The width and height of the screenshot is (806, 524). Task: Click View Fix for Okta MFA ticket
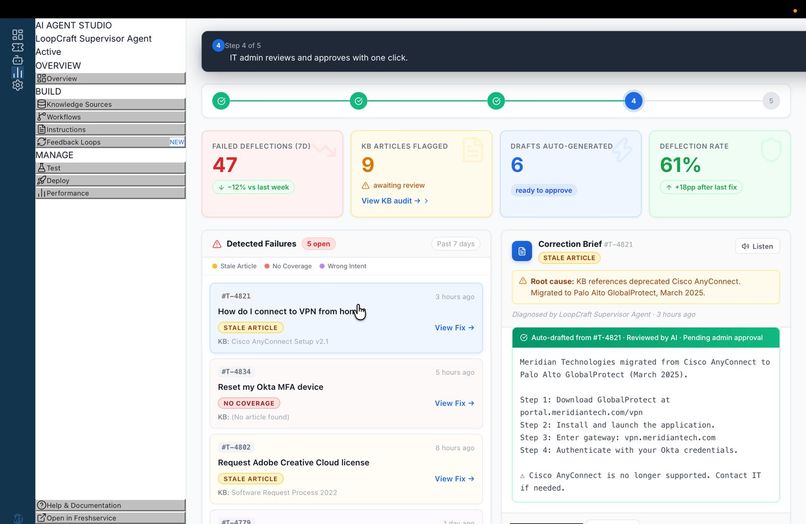pyautogui.click(x=454, y=403)
